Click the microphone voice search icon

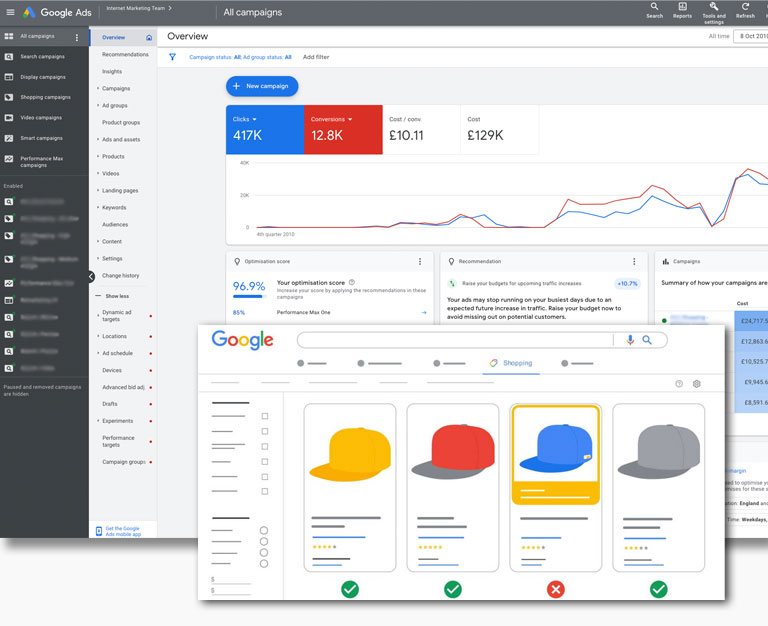(630, 340)
